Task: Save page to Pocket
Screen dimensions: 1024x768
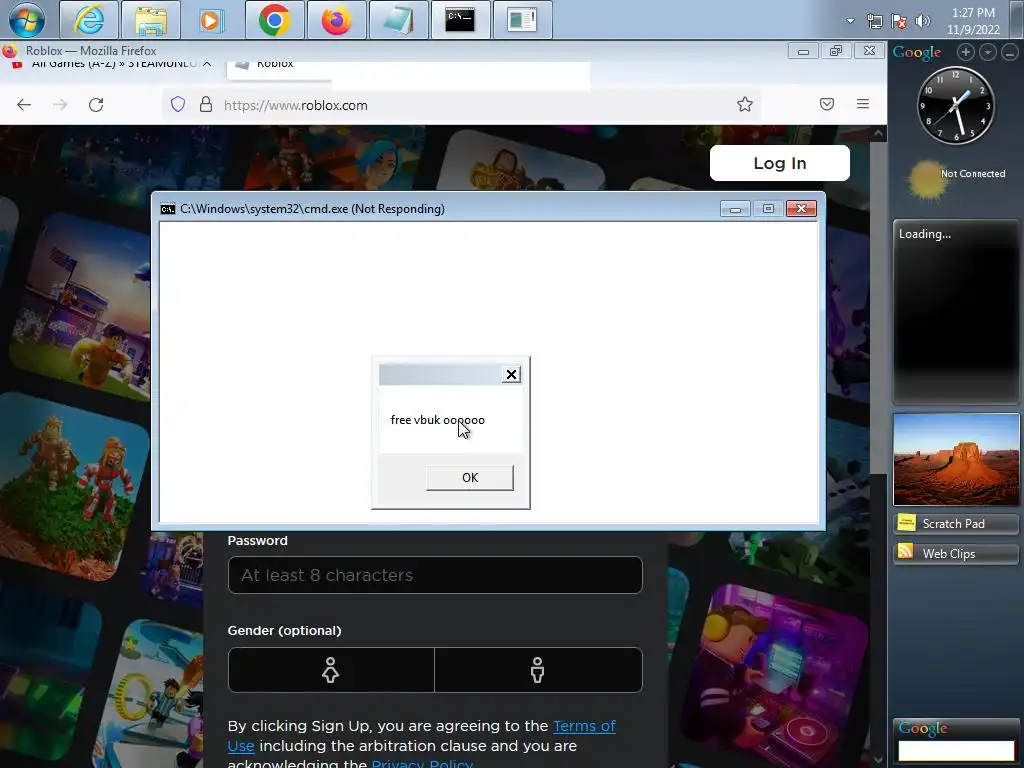Action: (x=827, y=104)
